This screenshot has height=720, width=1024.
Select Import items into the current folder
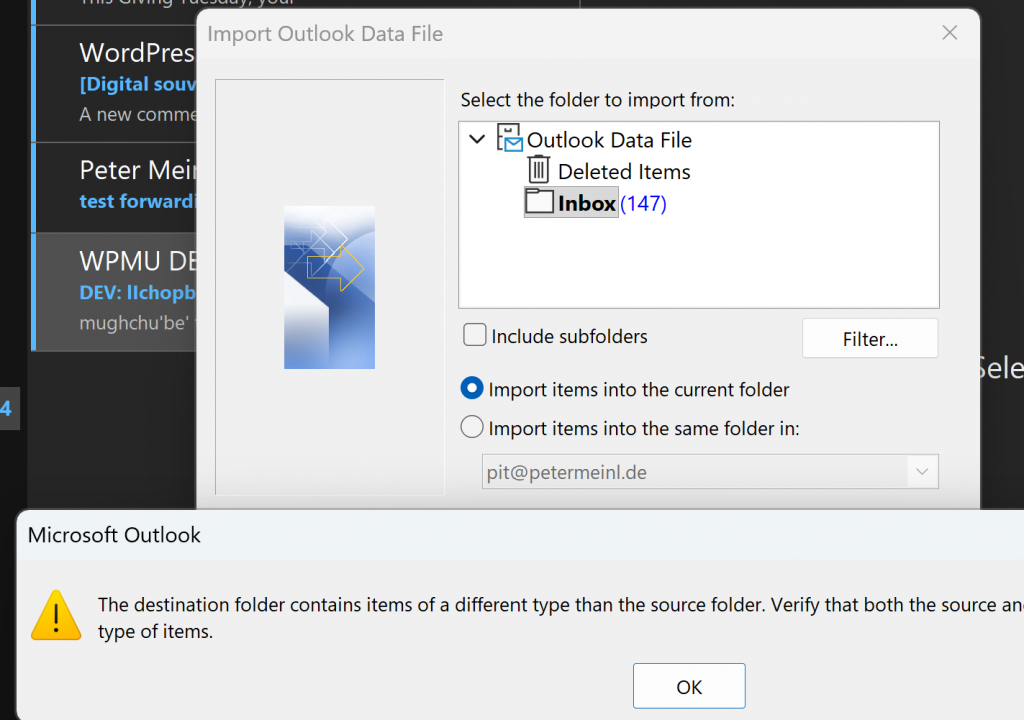tap(472, 389)
